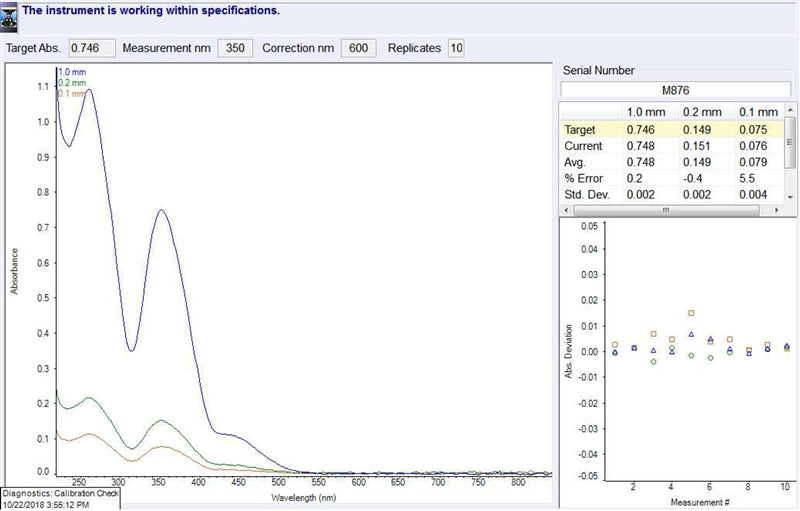
Task: Click the green circle marker at measurement 3
Action: pos(654,362)
